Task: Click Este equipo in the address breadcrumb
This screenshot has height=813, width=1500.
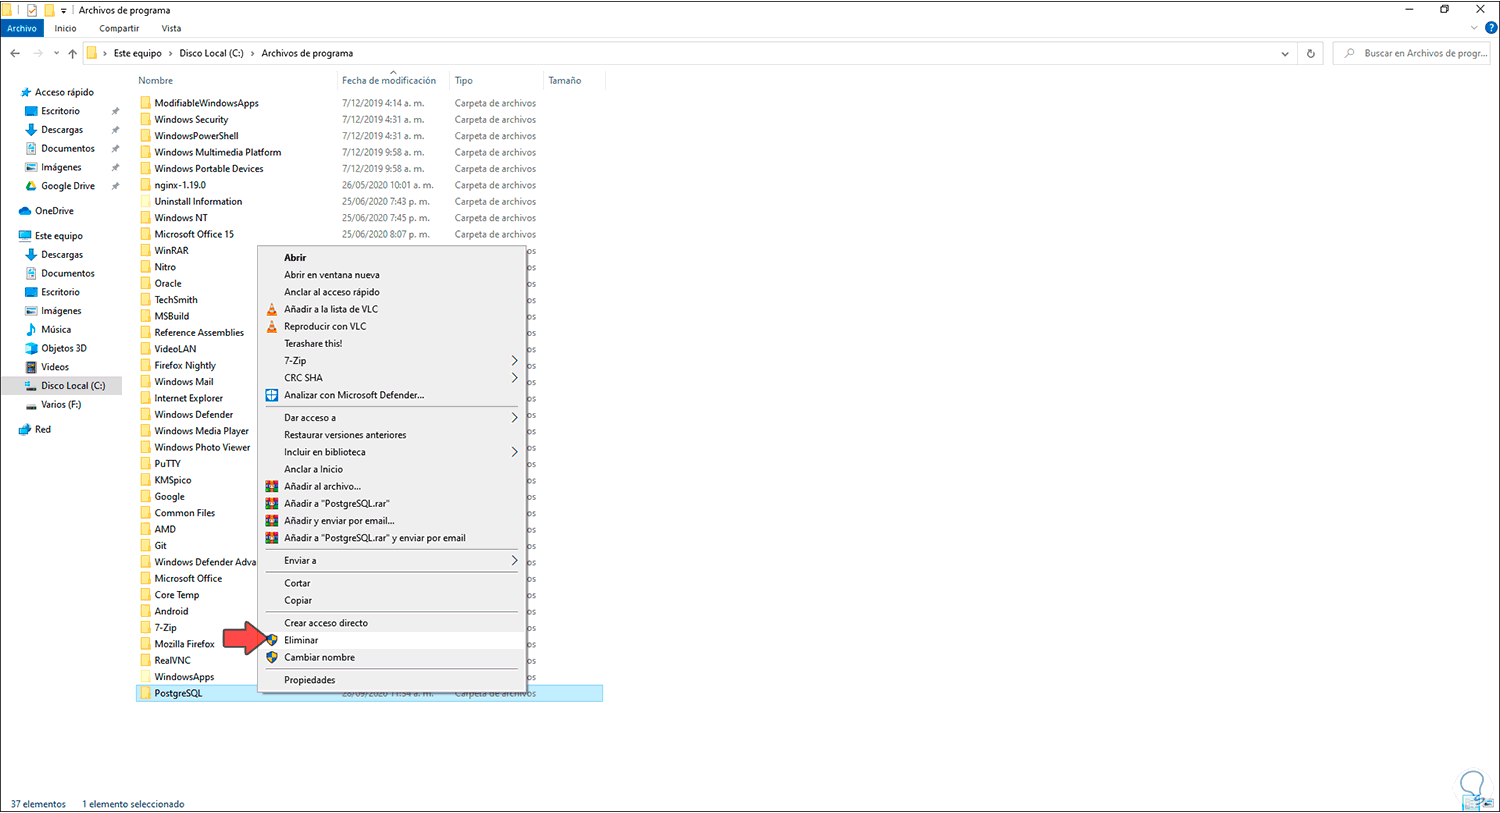Action: (138, 53)
